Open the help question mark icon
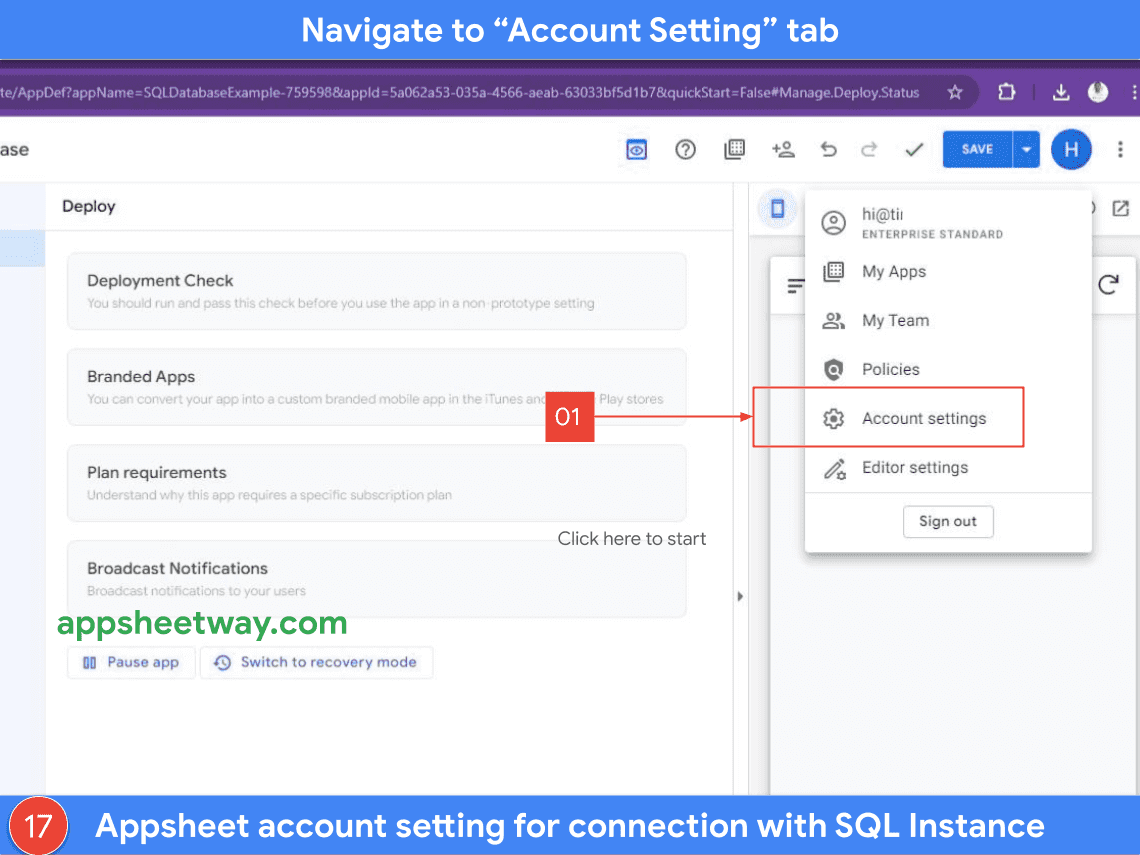This screenshot has width=1140, height=855. pyautogui.click(x=685, y=150)
